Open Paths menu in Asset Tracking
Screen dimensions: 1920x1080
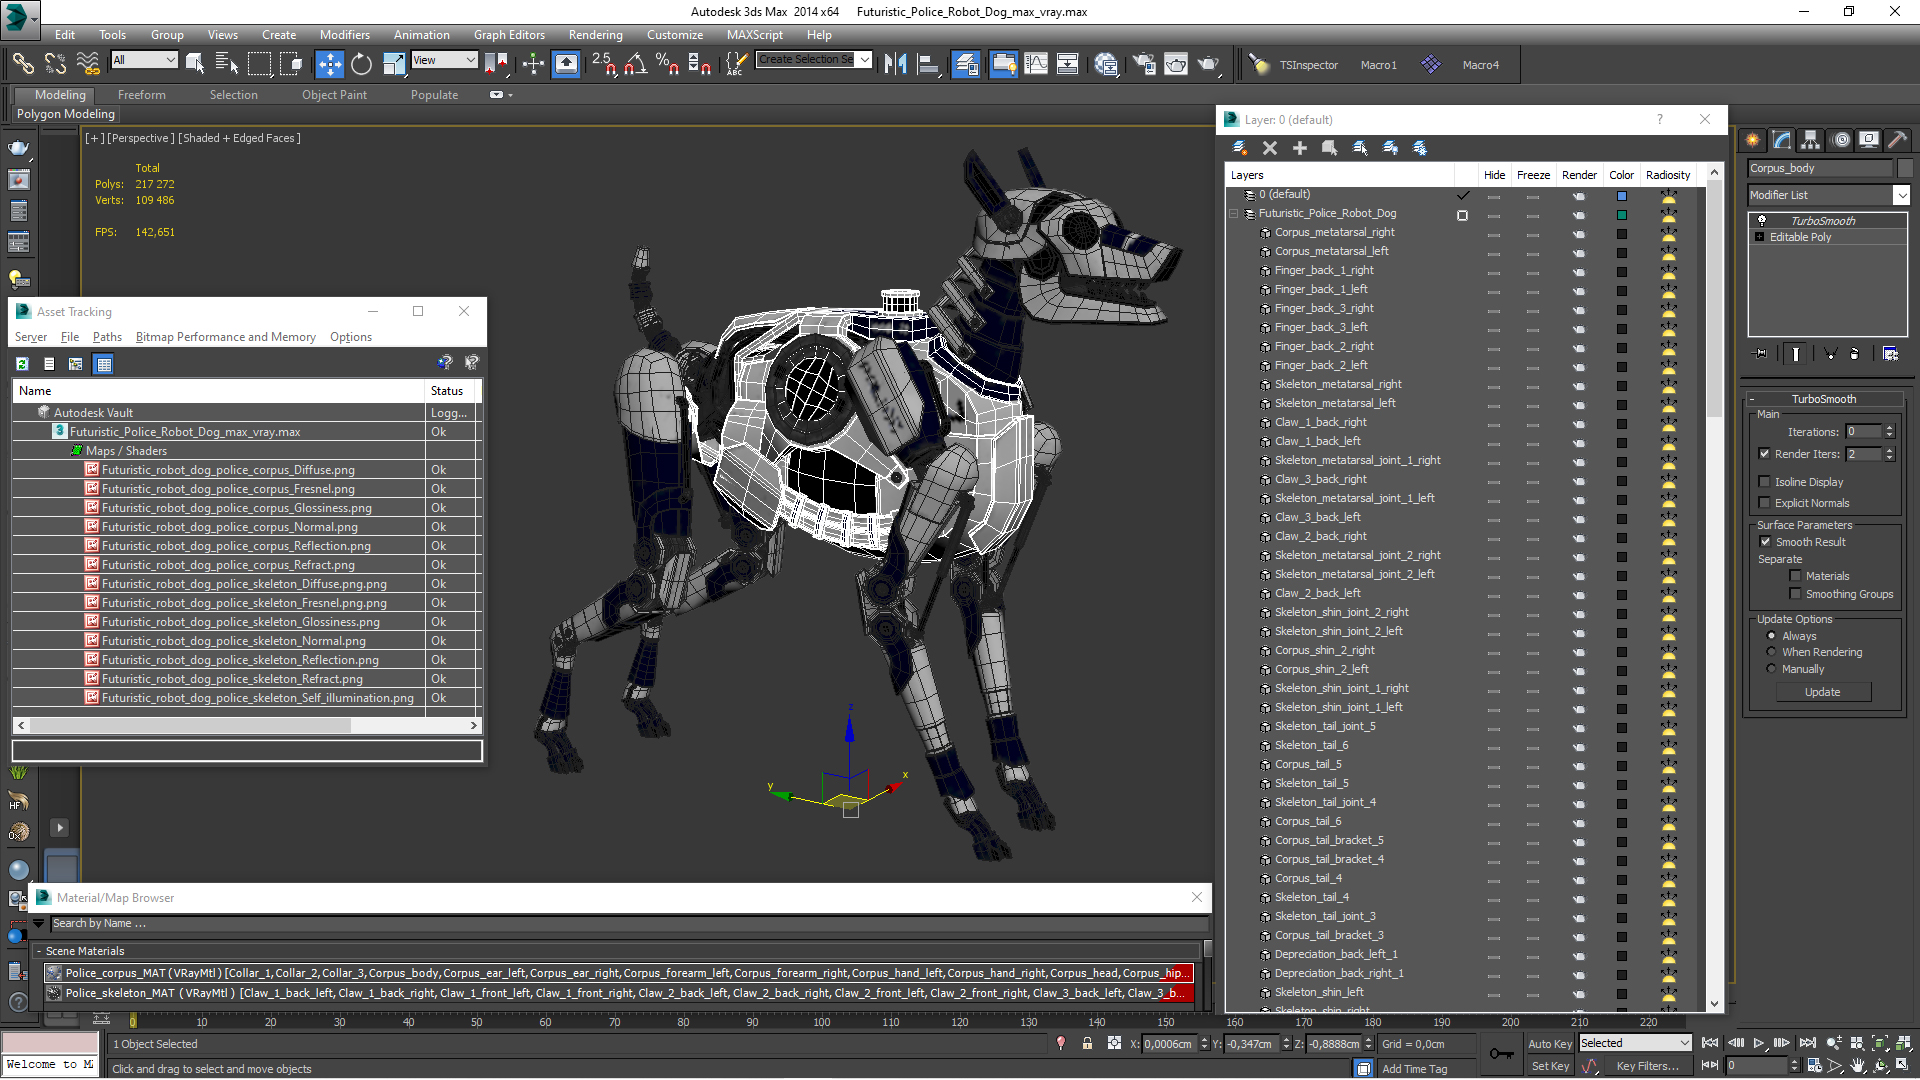point(107,337)
